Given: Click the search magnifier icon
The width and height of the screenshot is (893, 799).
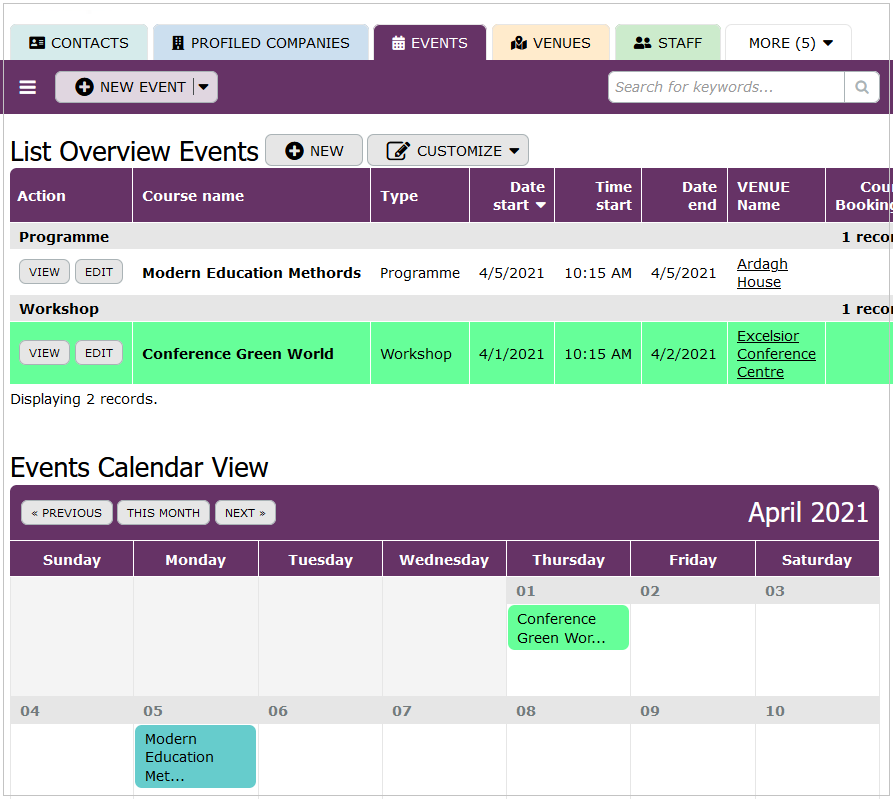Looking at the screenshot, I should (861, 88).
